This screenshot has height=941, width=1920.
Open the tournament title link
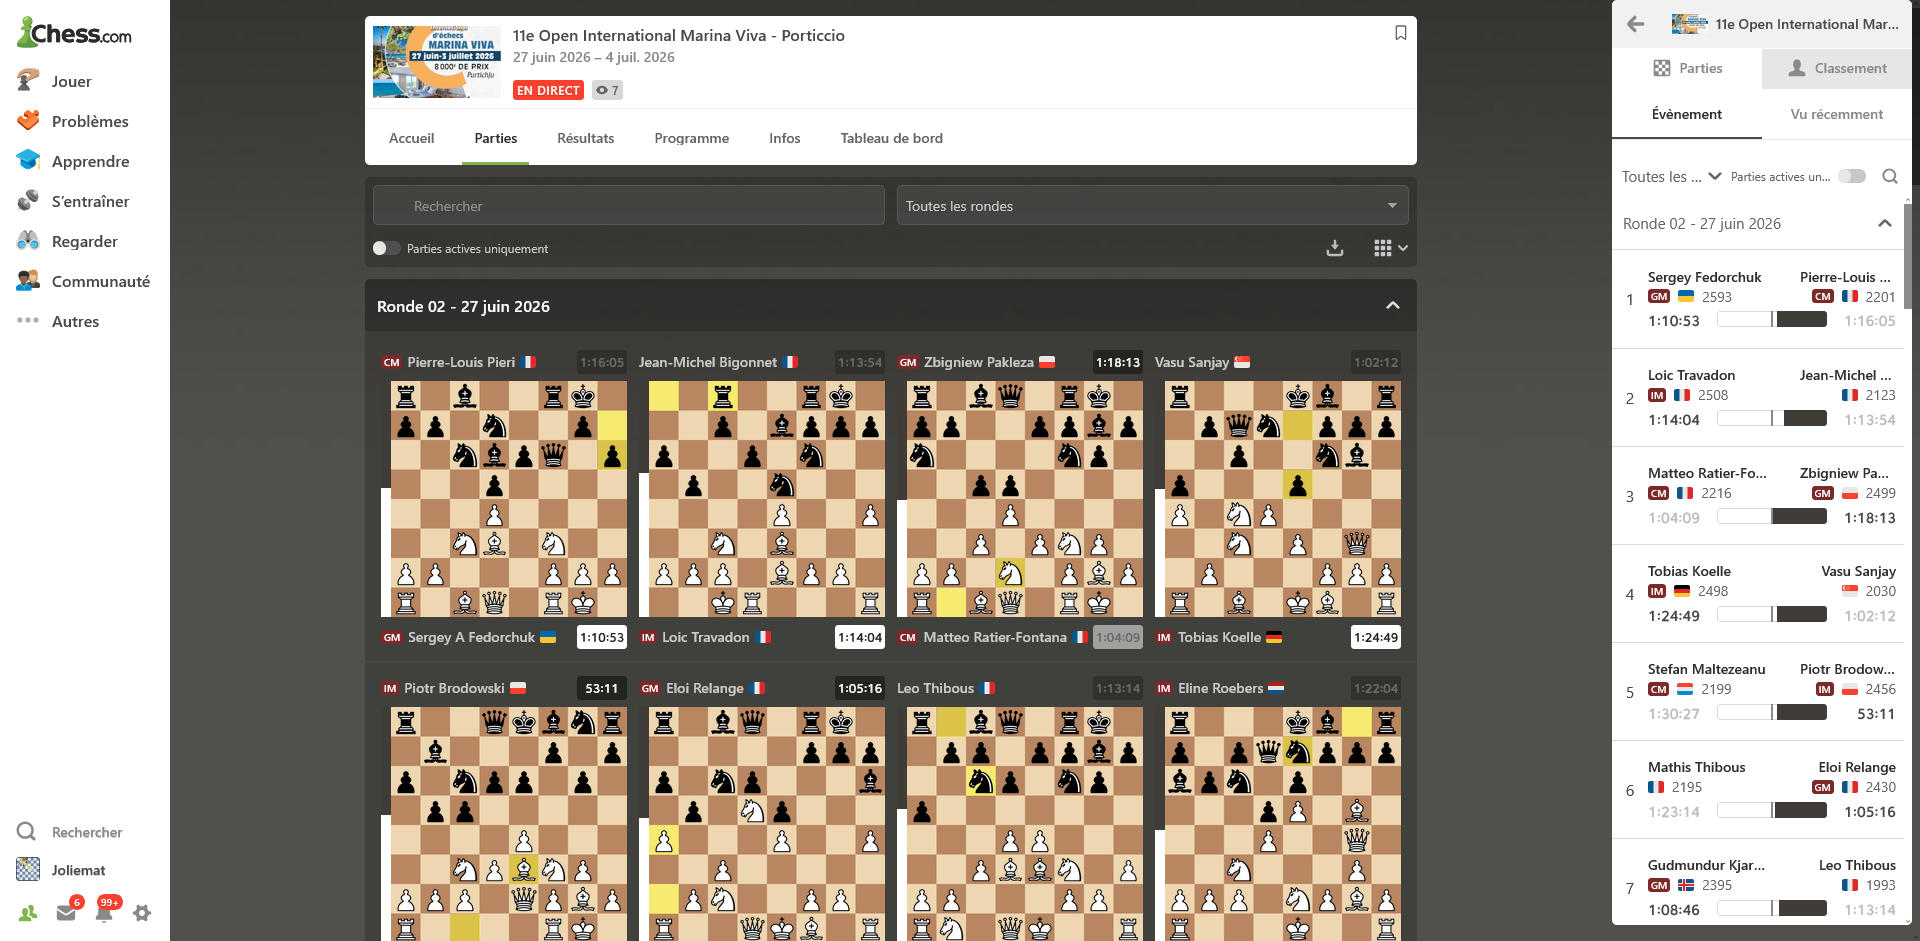tap(679, 35)
